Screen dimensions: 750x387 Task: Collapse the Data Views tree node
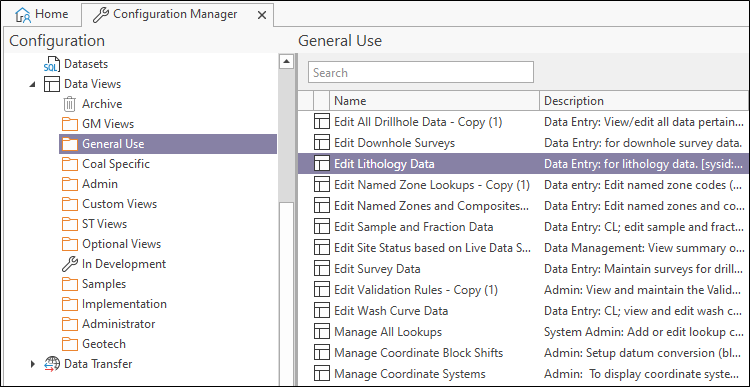32,85
